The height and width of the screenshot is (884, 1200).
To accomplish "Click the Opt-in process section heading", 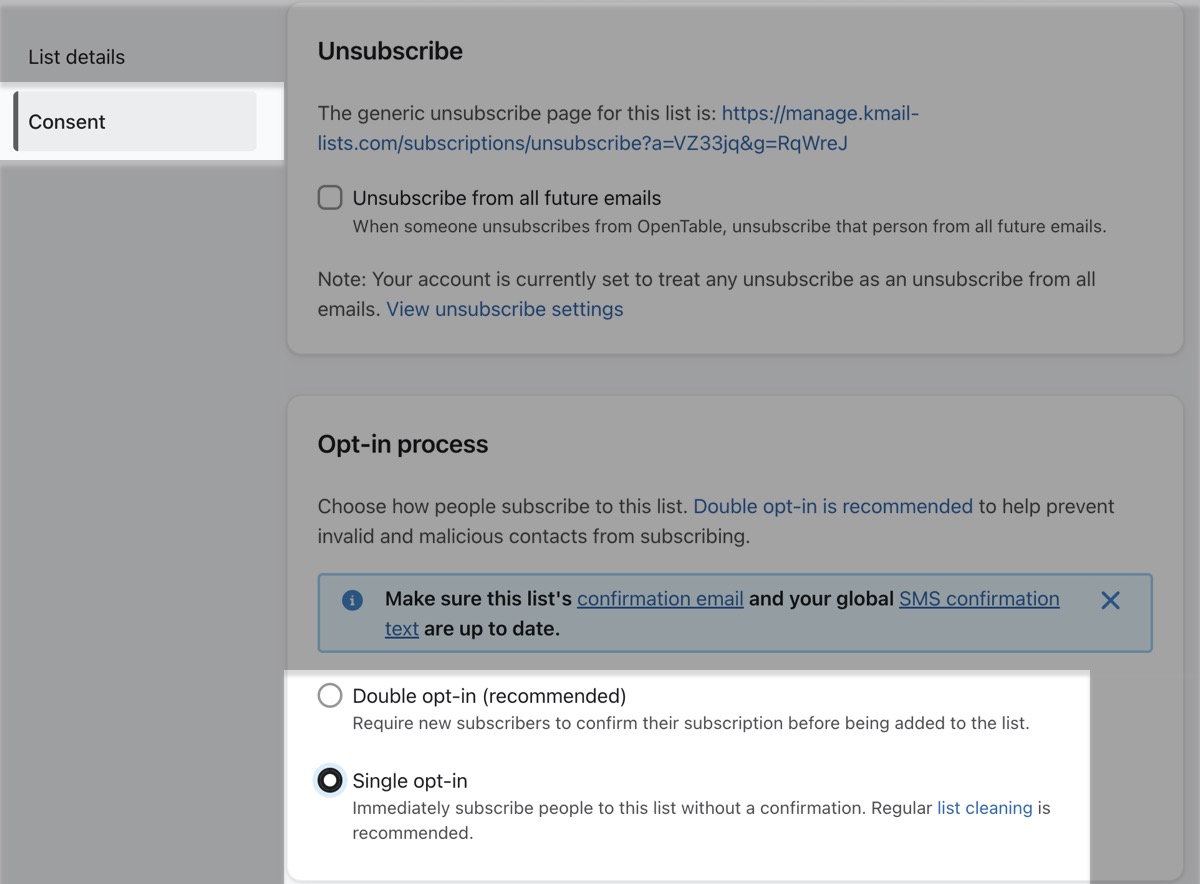I will (403, 444).
